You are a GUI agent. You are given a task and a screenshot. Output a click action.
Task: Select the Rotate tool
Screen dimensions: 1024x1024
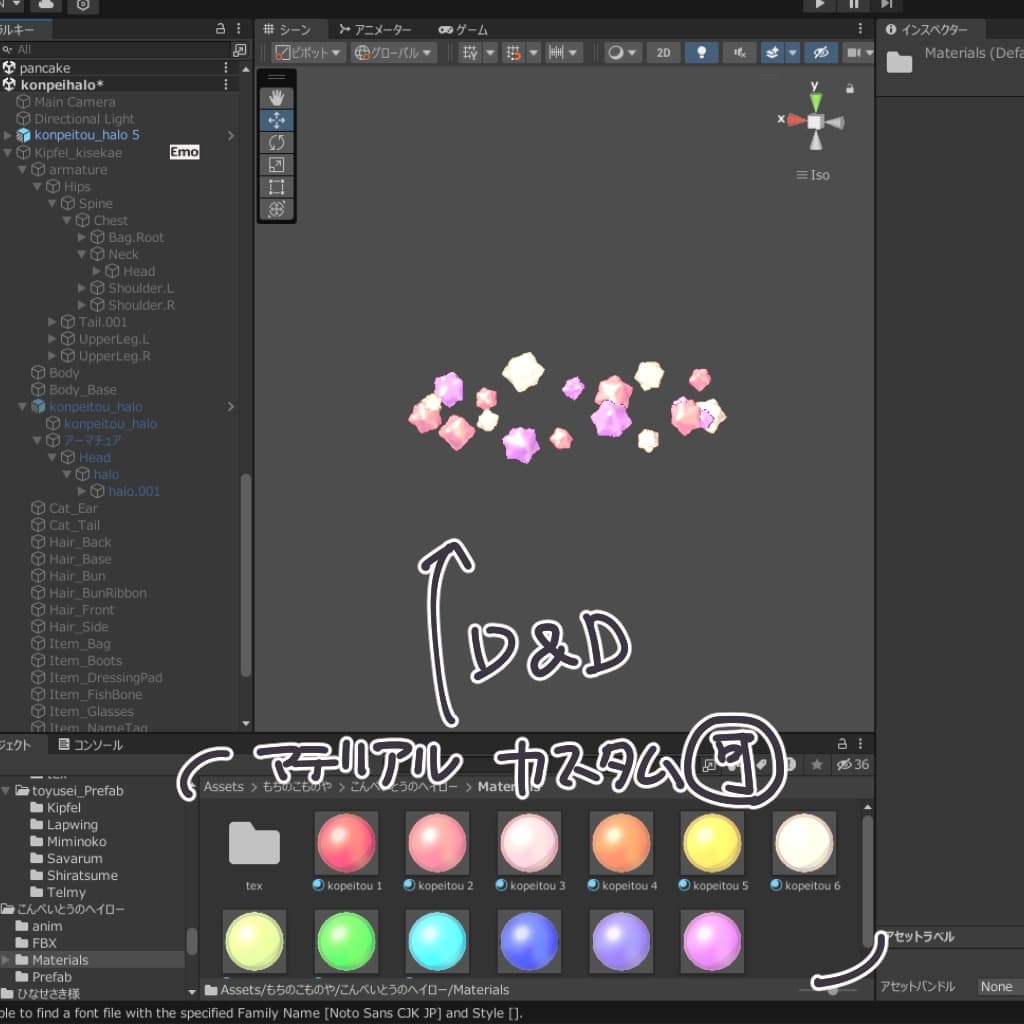pyautogui.click(x=276, y=142)
